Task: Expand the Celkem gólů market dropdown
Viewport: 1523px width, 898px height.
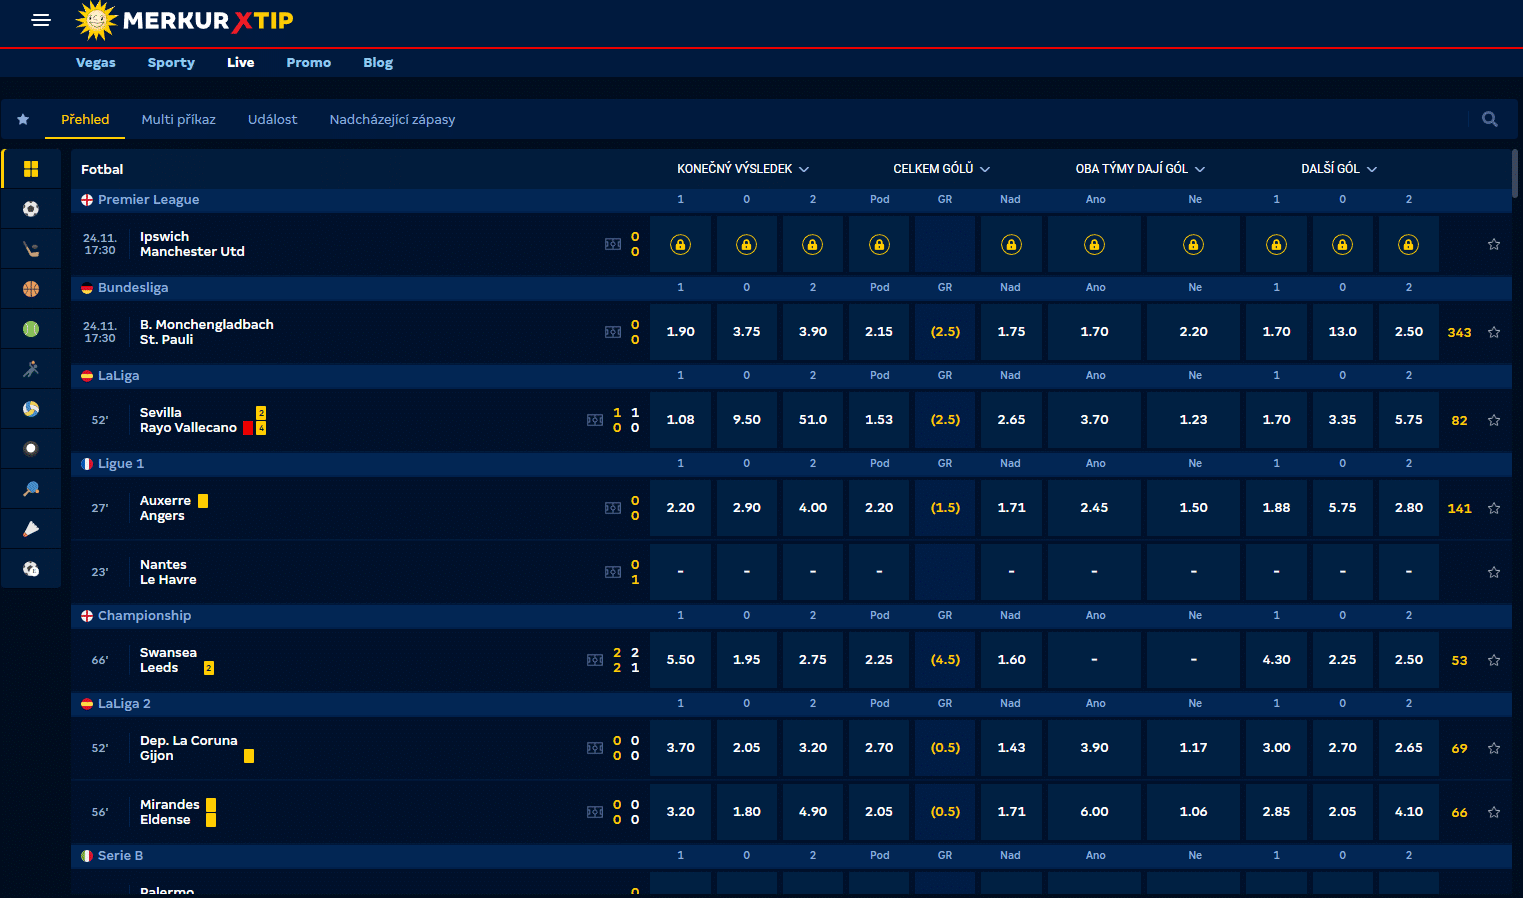Action: [x=942, y=169]
